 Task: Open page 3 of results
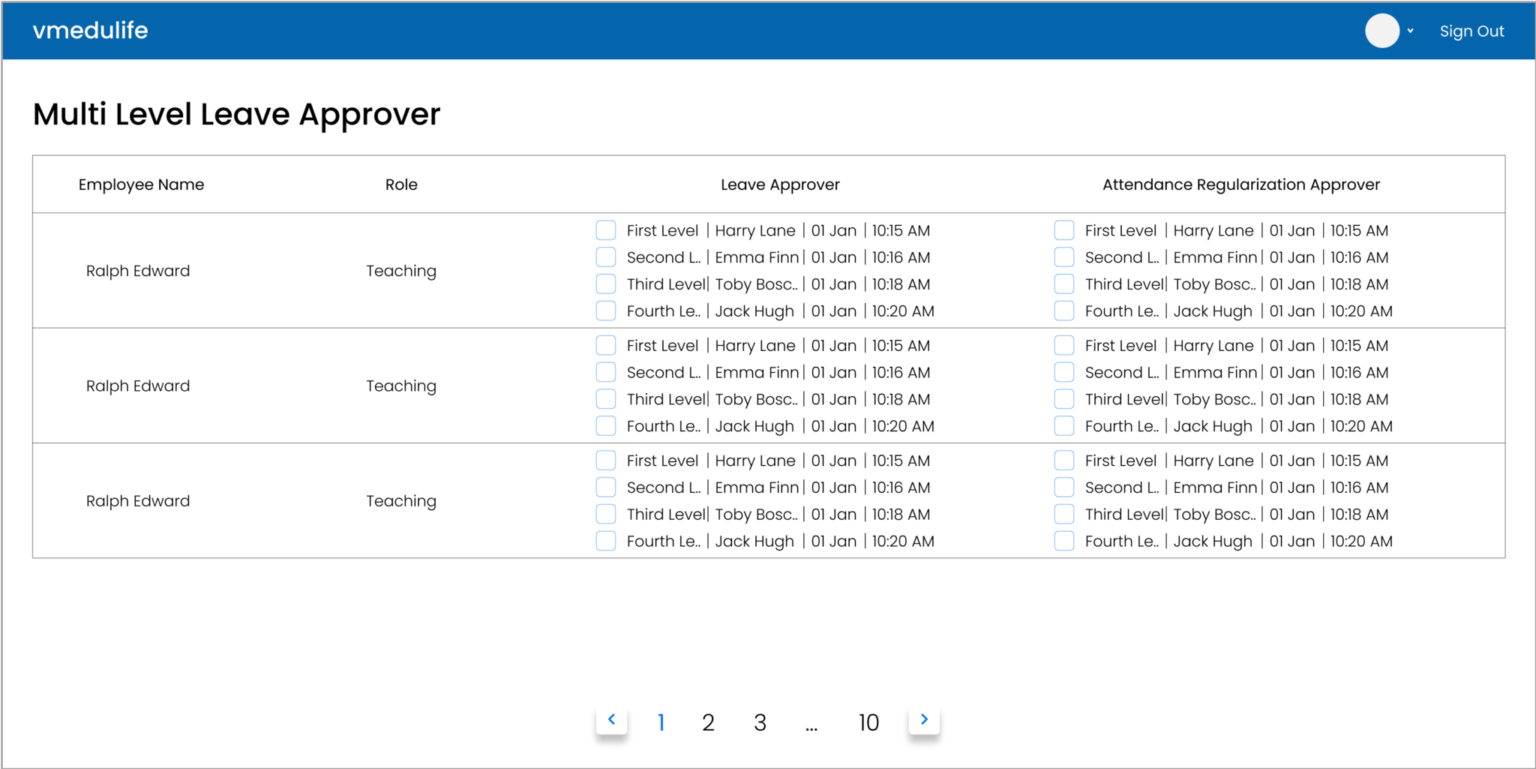click(x=760, y=721)
